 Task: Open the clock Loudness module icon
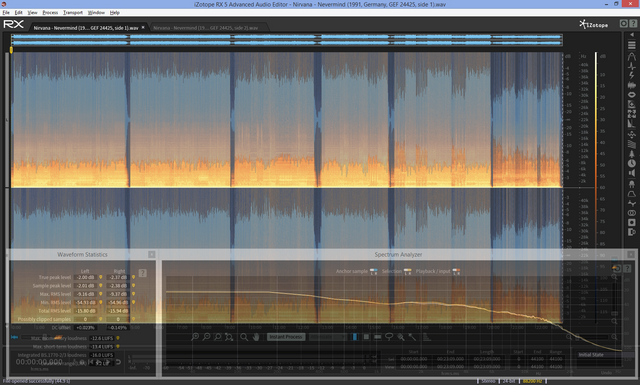coord(632,164)
